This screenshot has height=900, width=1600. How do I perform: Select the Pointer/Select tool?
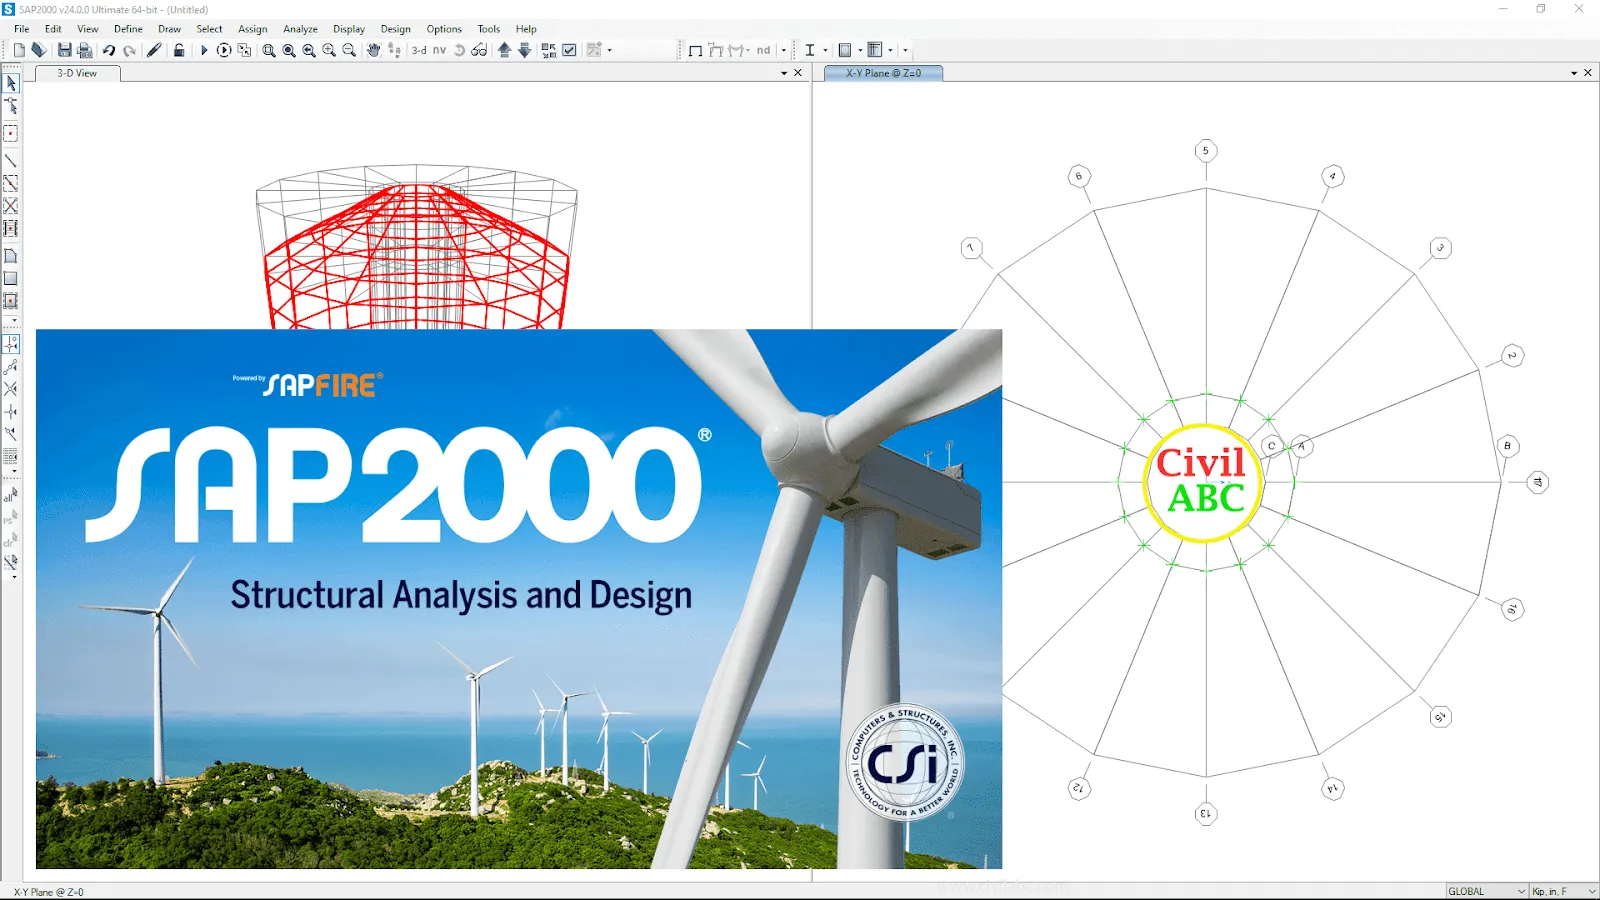click(x=11, y=84)
